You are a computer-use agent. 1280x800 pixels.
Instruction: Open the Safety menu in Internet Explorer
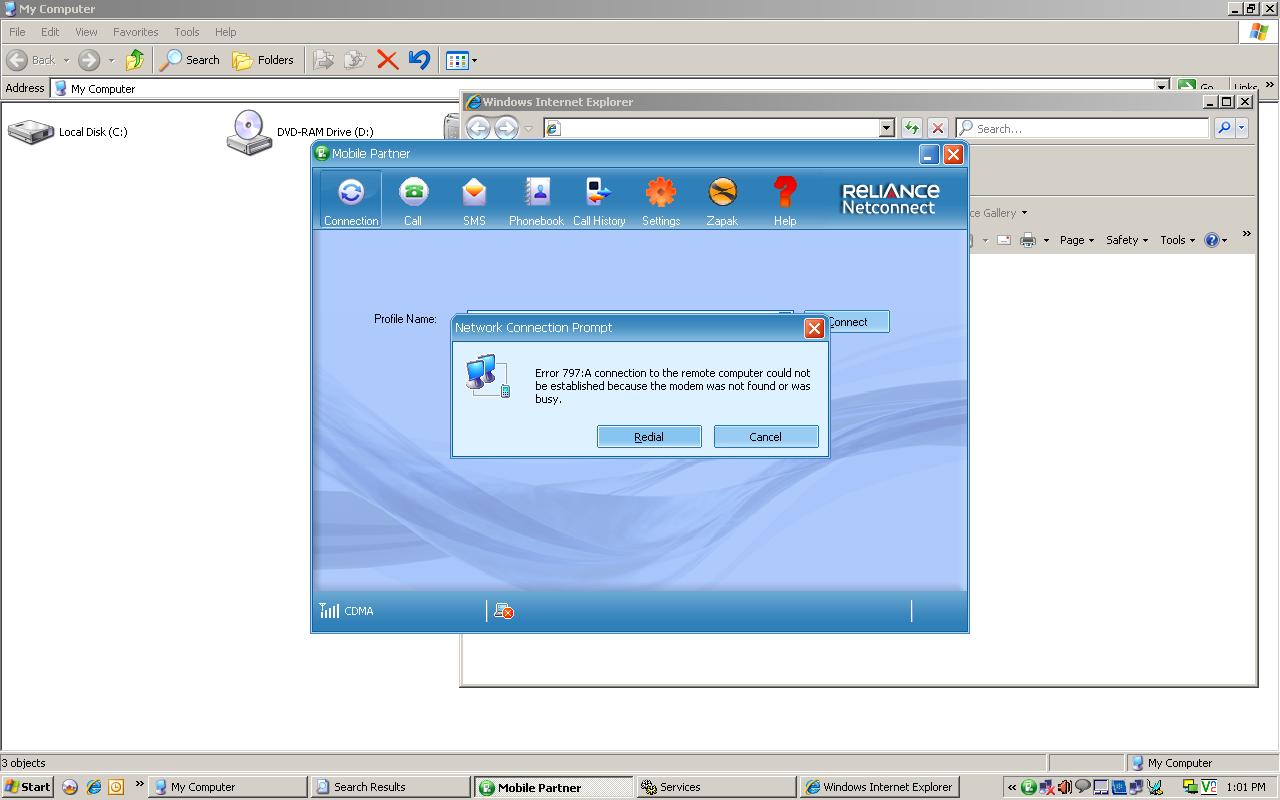click(1127, 240)
